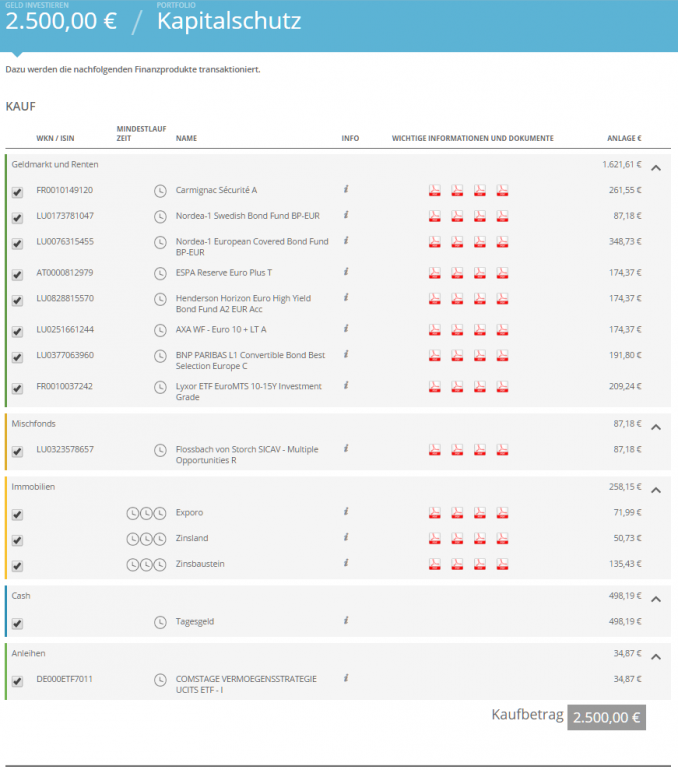Click the Zinsland fund name
The height and width of the screenshot is (770, 678).
pos(192,538)
